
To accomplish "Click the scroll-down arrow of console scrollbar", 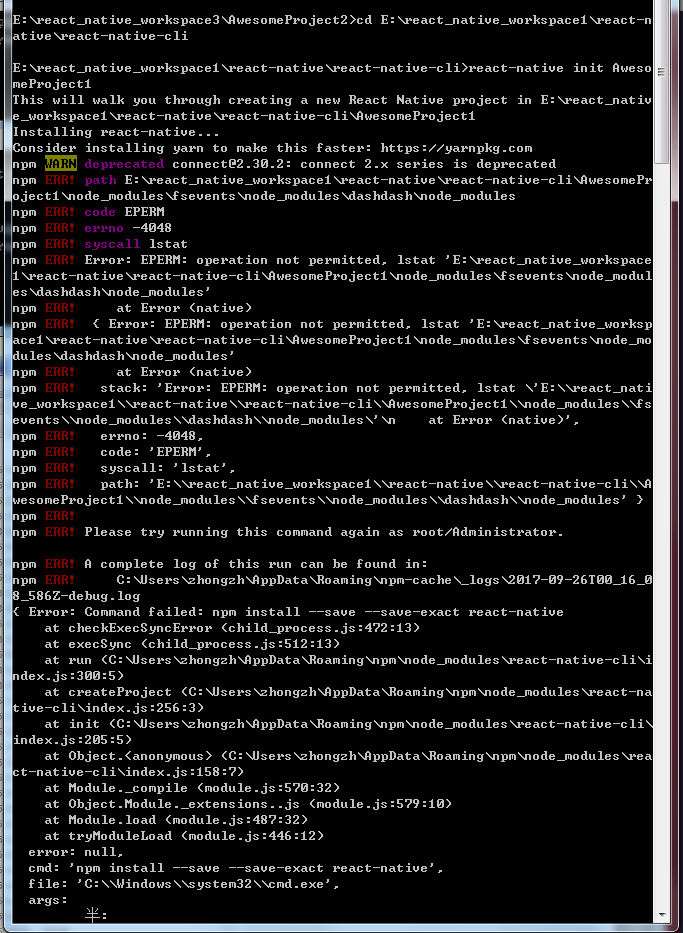I will tap(661, 916).
